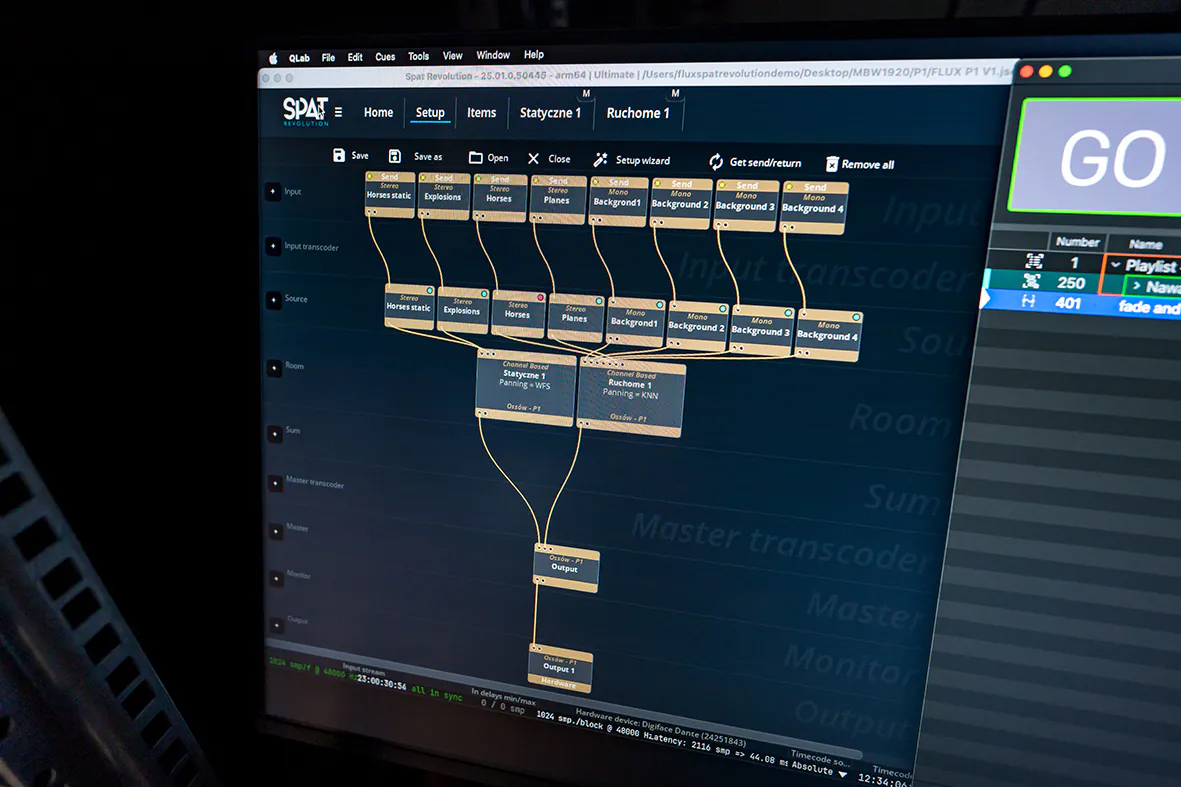Screen dimensions: 1181x787
Task: Collapse the Playlist group in QLab
Action: [1115, 265]
